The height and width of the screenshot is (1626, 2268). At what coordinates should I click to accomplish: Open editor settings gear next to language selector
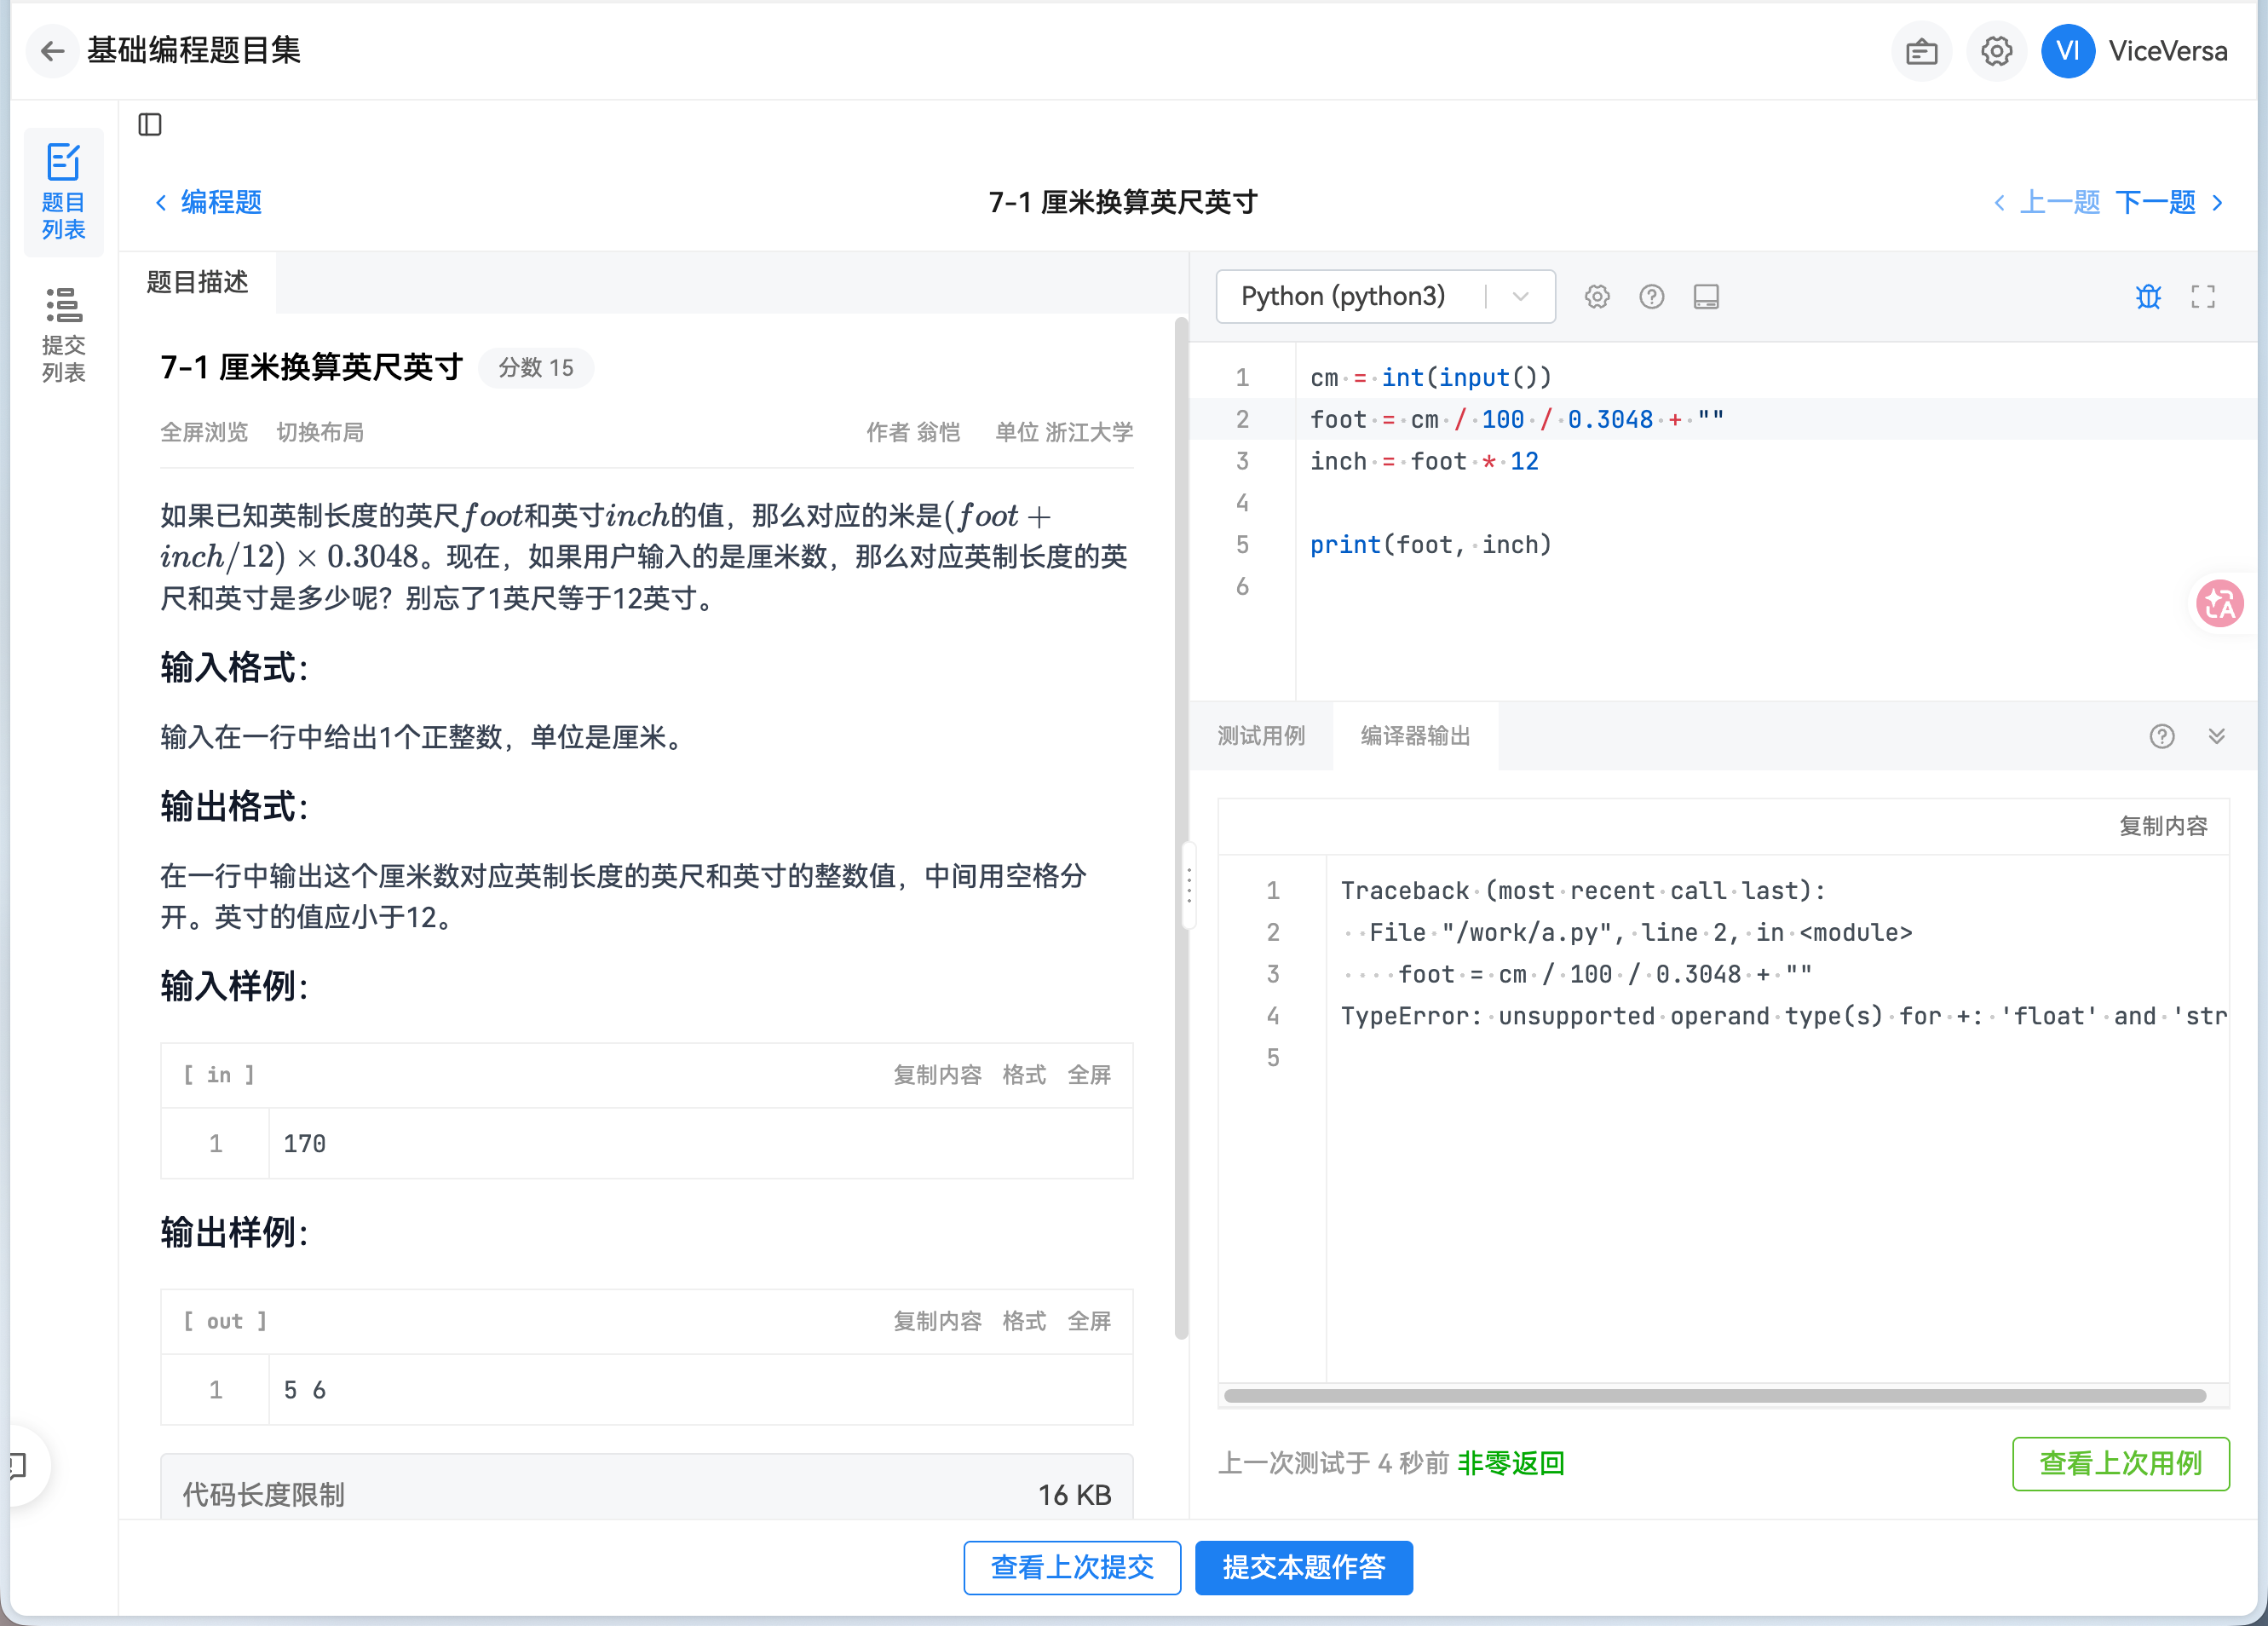pos(1597,297)
